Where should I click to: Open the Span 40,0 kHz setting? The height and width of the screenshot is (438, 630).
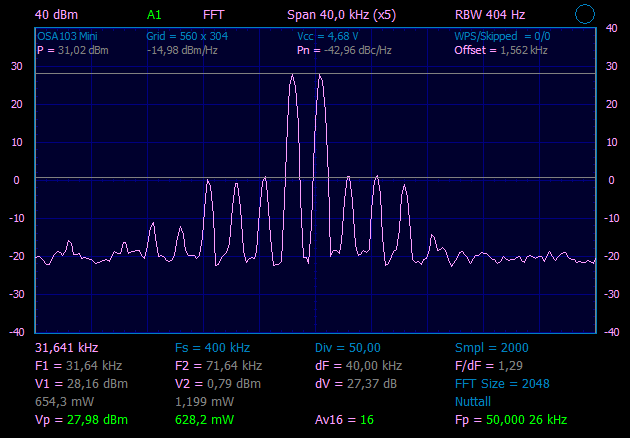pos(341,15)
